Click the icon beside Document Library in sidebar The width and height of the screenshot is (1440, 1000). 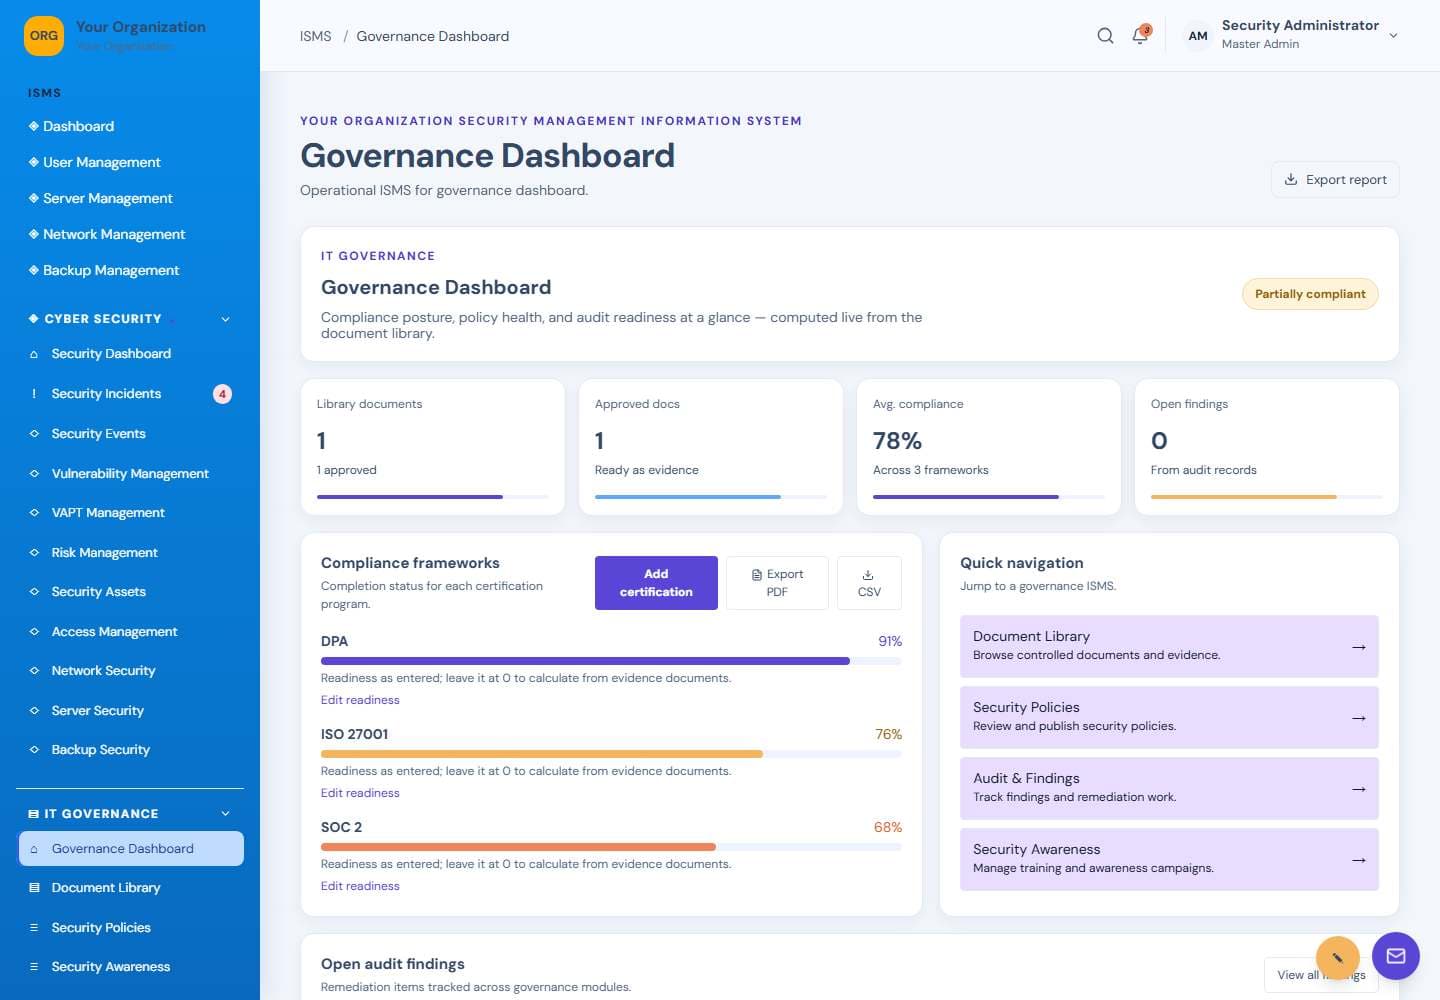[x=34, y=888]
